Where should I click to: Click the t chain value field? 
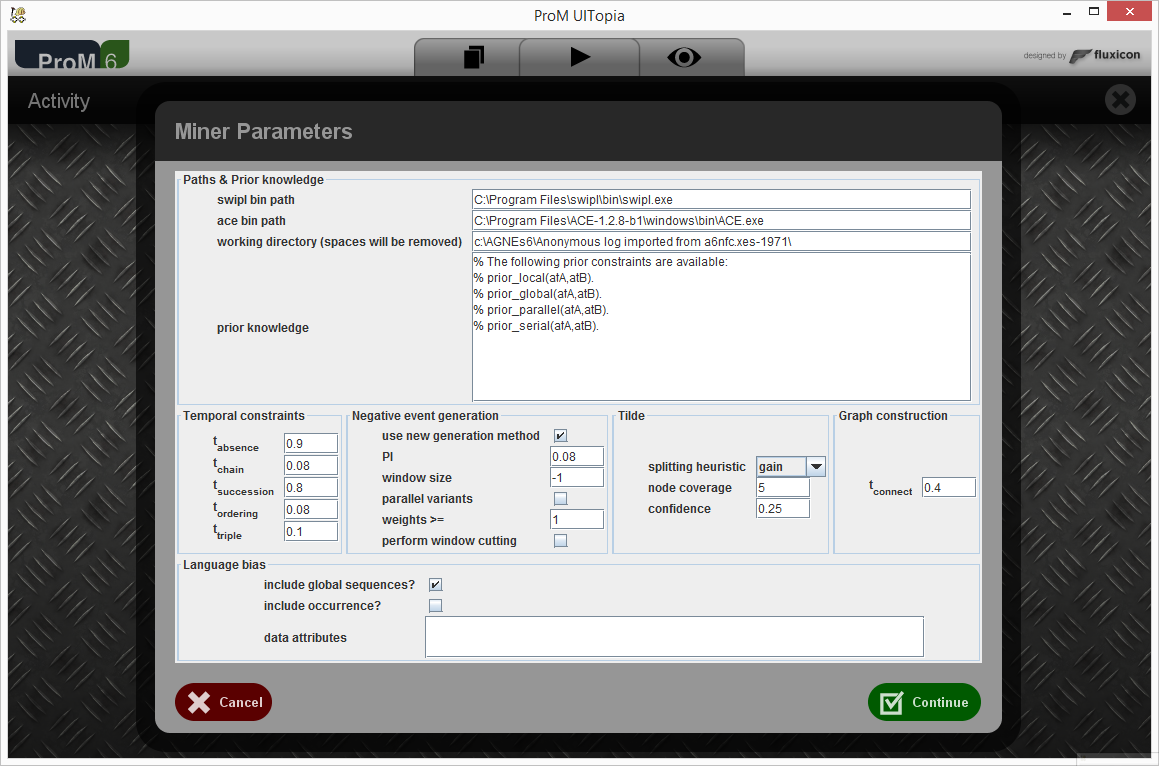point(310,465)
